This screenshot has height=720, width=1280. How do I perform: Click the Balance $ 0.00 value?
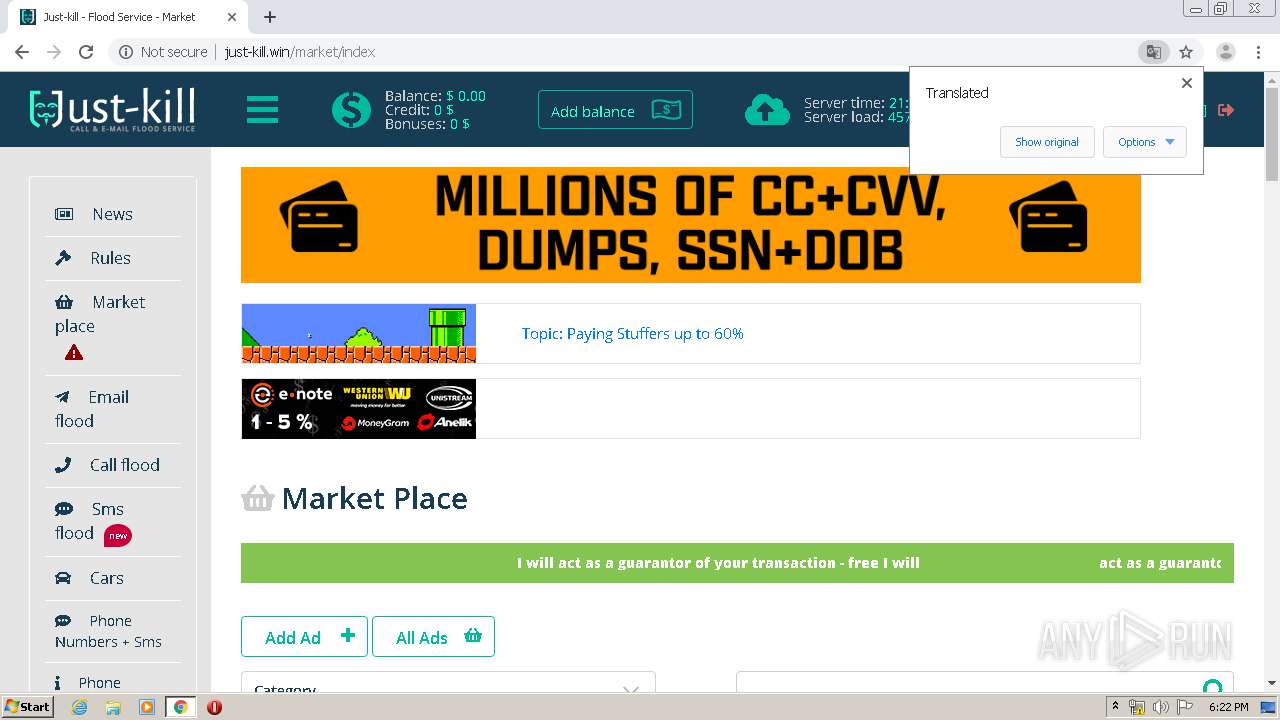pyautogui.click(x=466, y=96)
